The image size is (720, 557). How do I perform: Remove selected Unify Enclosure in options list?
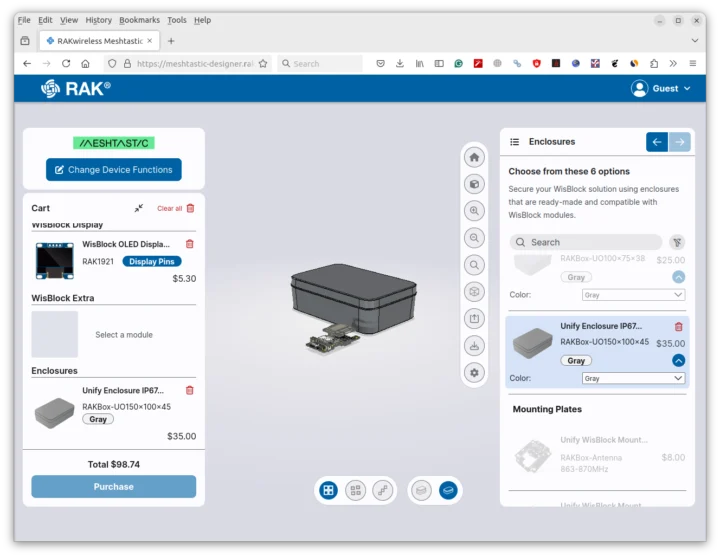coord(679,327)
